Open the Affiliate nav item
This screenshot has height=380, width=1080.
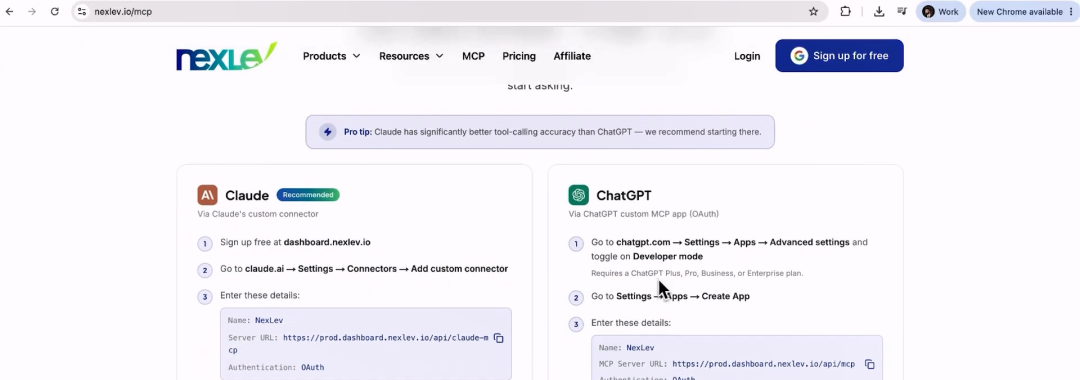(x=572, y=56)
